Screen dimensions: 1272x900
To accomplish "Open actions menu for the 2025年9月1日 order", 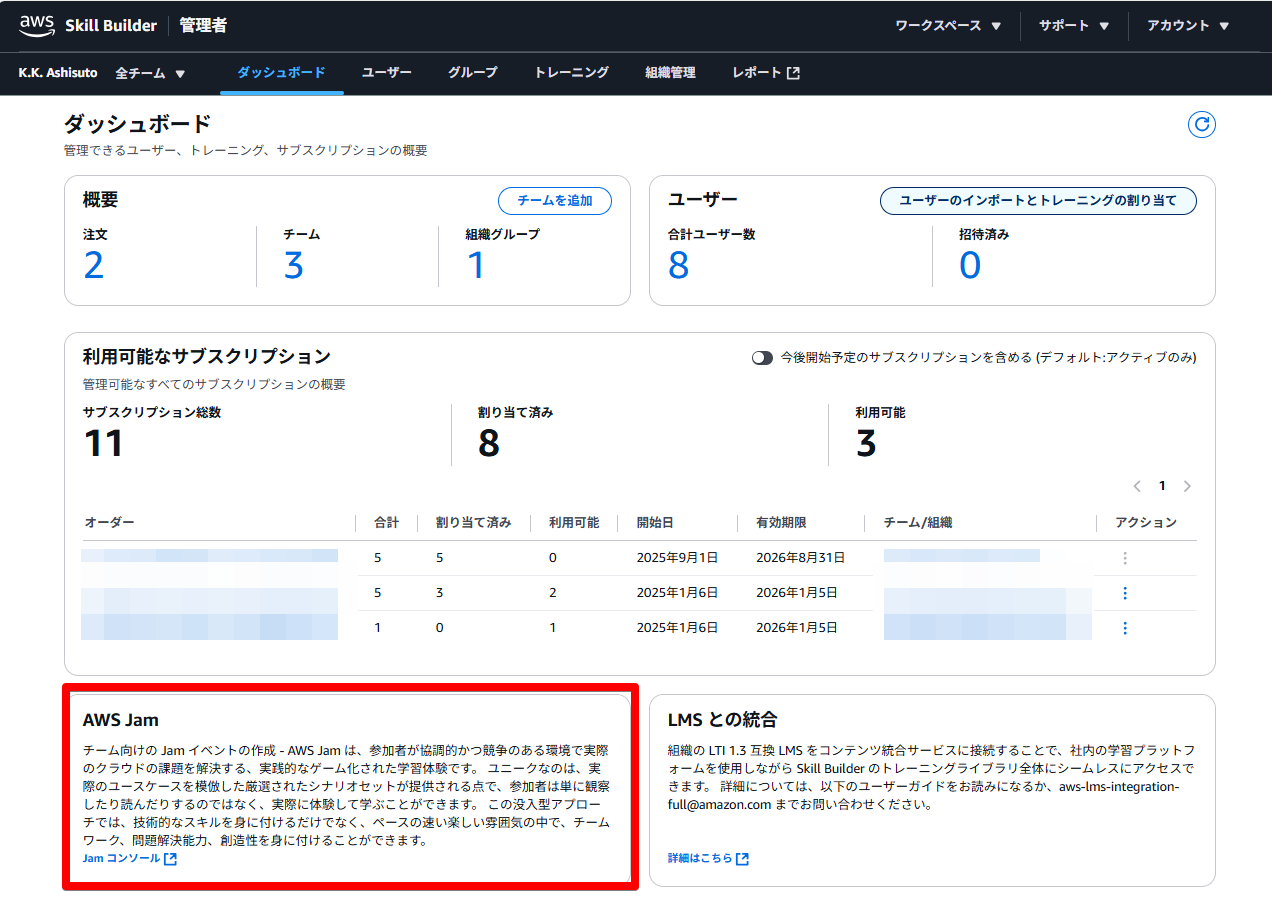I will click(1125, 558).
